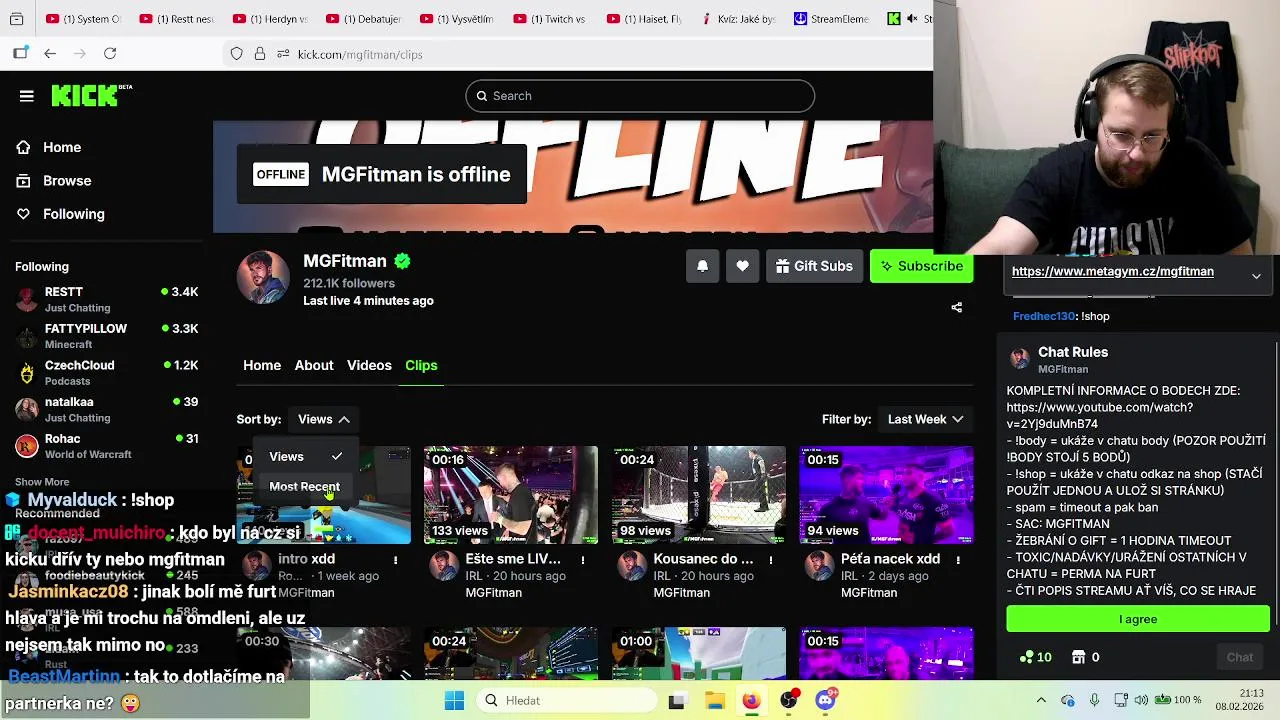The height and width of the screenshot is (720, 1280).
Task: Open Firefox from the taskbar
Action: [x=751, y=700]
